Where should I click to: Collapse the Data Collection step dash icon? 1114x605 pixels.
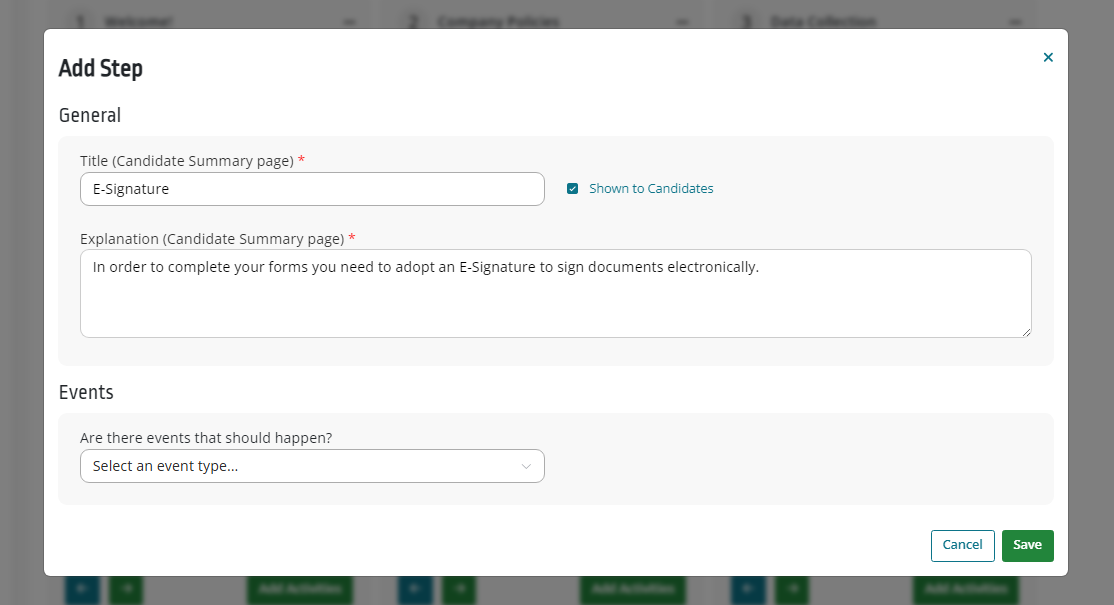click(1016, 22)
